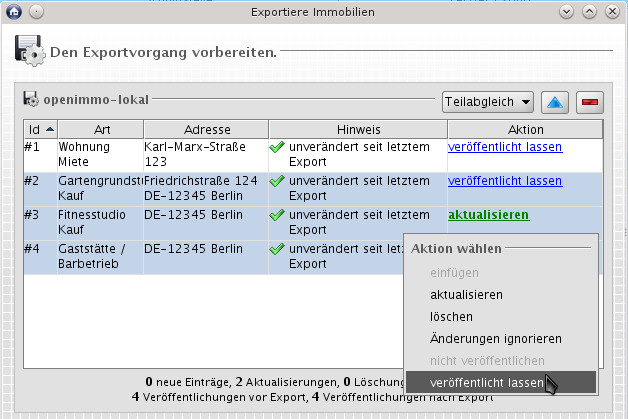Sort table by Id column header
This screenshot has width=628, height=419.
[x=40, y=130]
